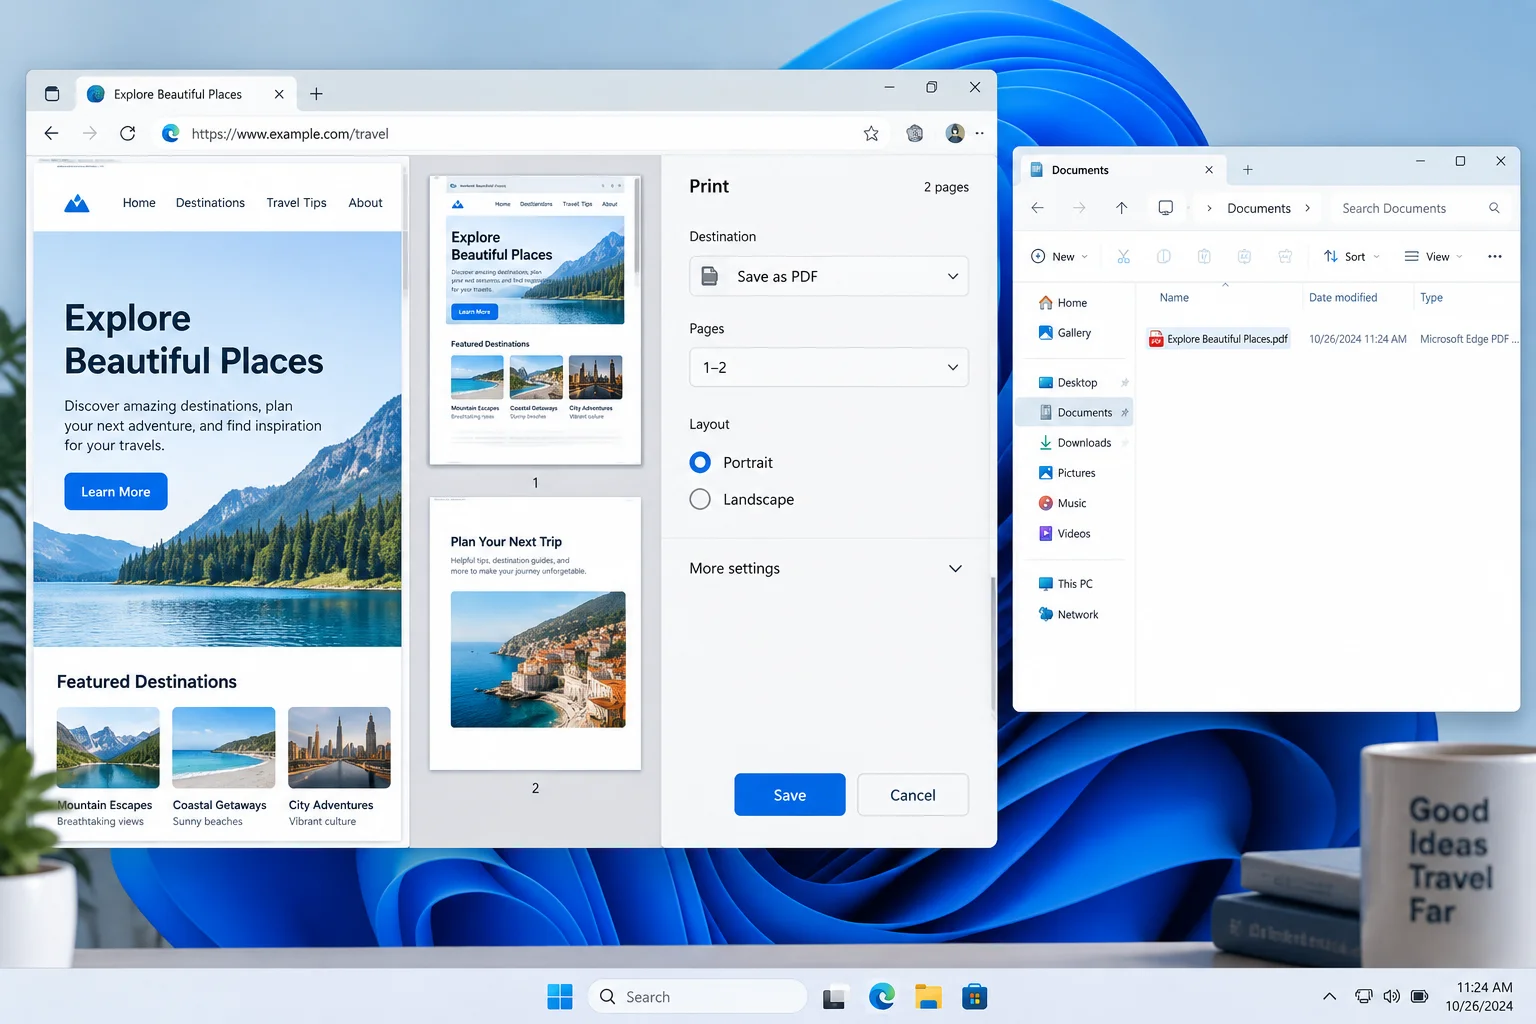Image resolution: width=1536 pixels, height=1024 pixels.
Task: Open the Pages 1–2 dropdown
Action: [x=829, y=367]
